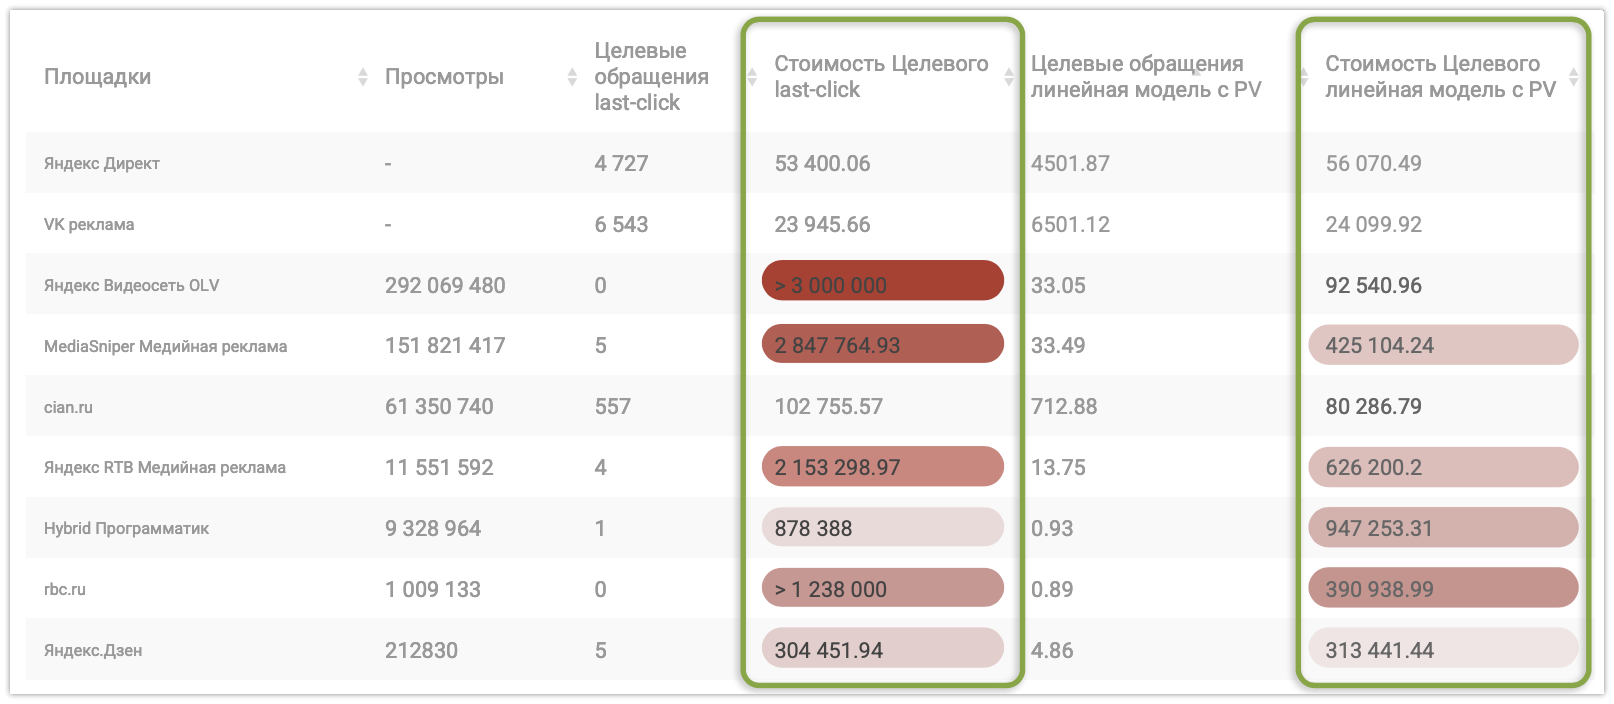1614x704 pixels.
Task: Click sort arrows for Целевые обращения линейная модель
Action: click(1303, 77)
